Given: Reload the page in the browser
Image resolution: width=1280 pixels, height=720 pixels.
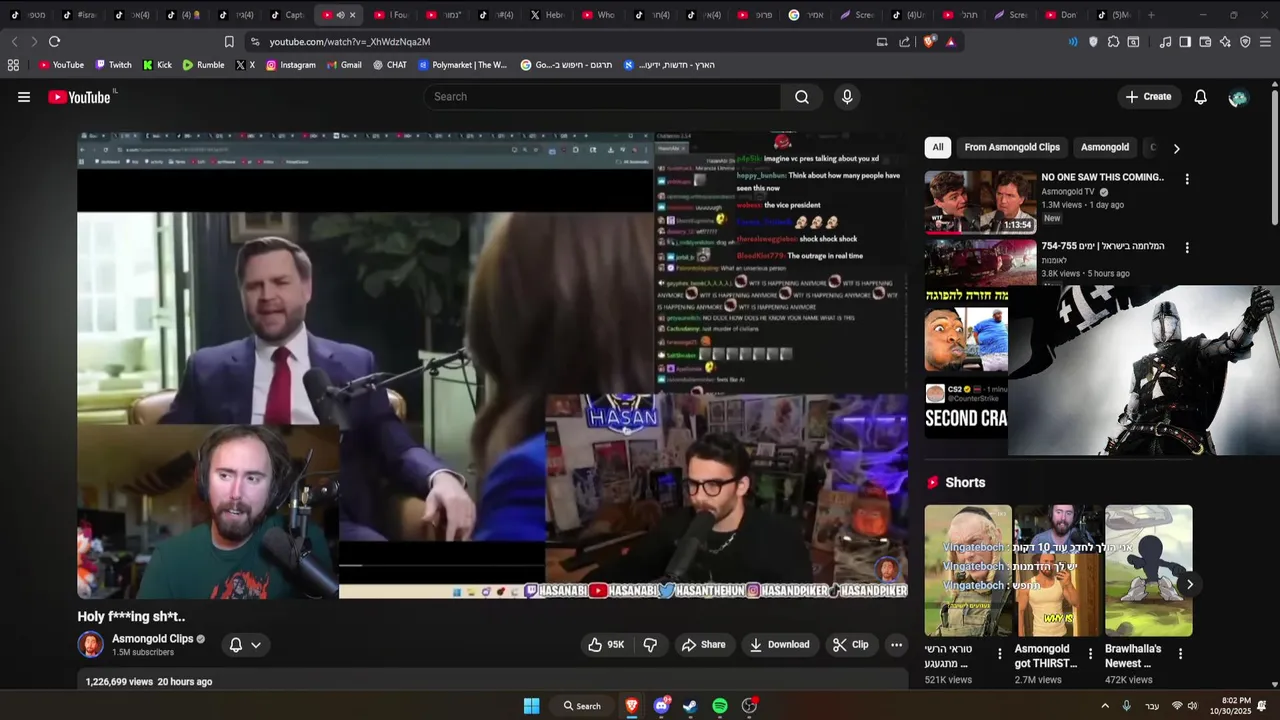Looking at the screenshot, I should 54,42.
